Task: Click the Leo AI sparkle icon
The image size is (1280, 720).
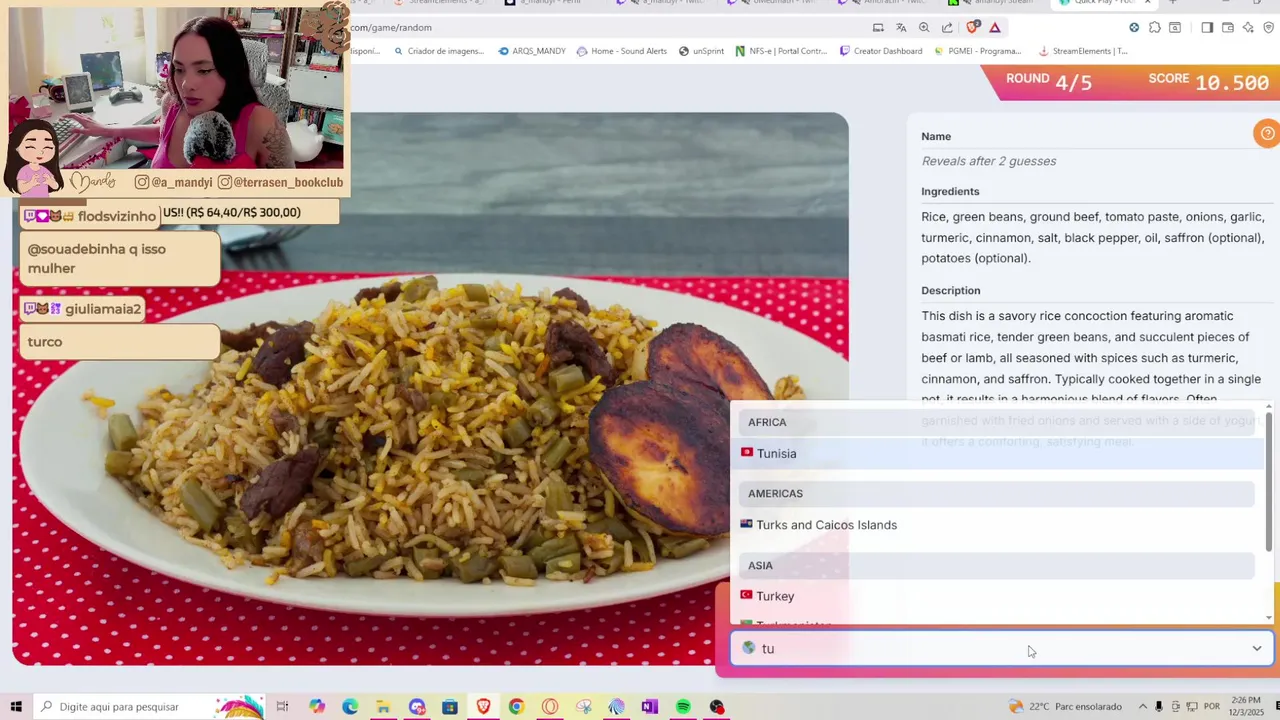Action: [1248, 28]
